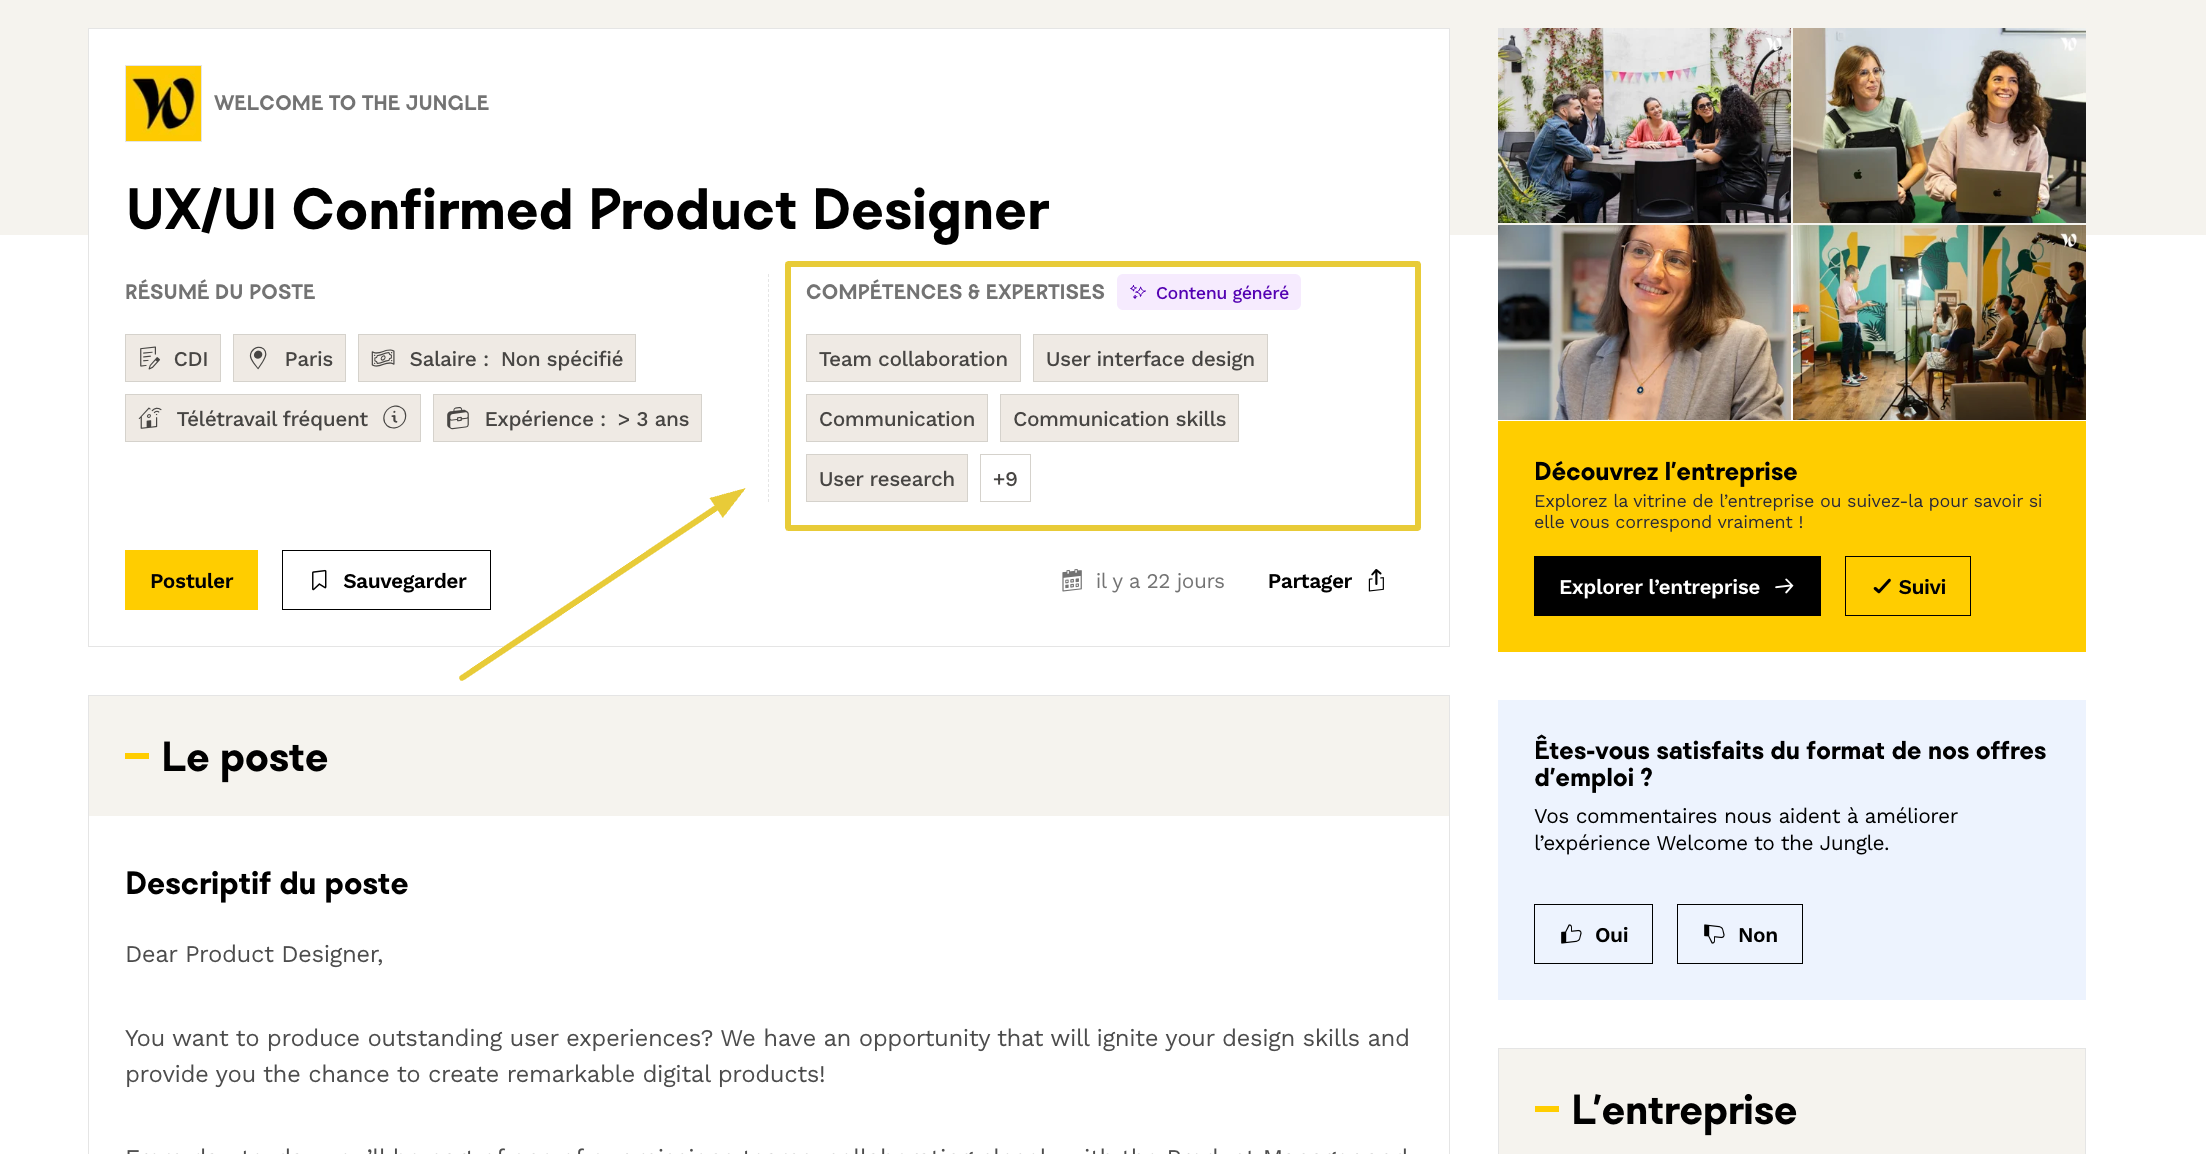Click the thumbs down icon
Viewport: 2206px width, 1154px height.
(x=1714, y=934)
